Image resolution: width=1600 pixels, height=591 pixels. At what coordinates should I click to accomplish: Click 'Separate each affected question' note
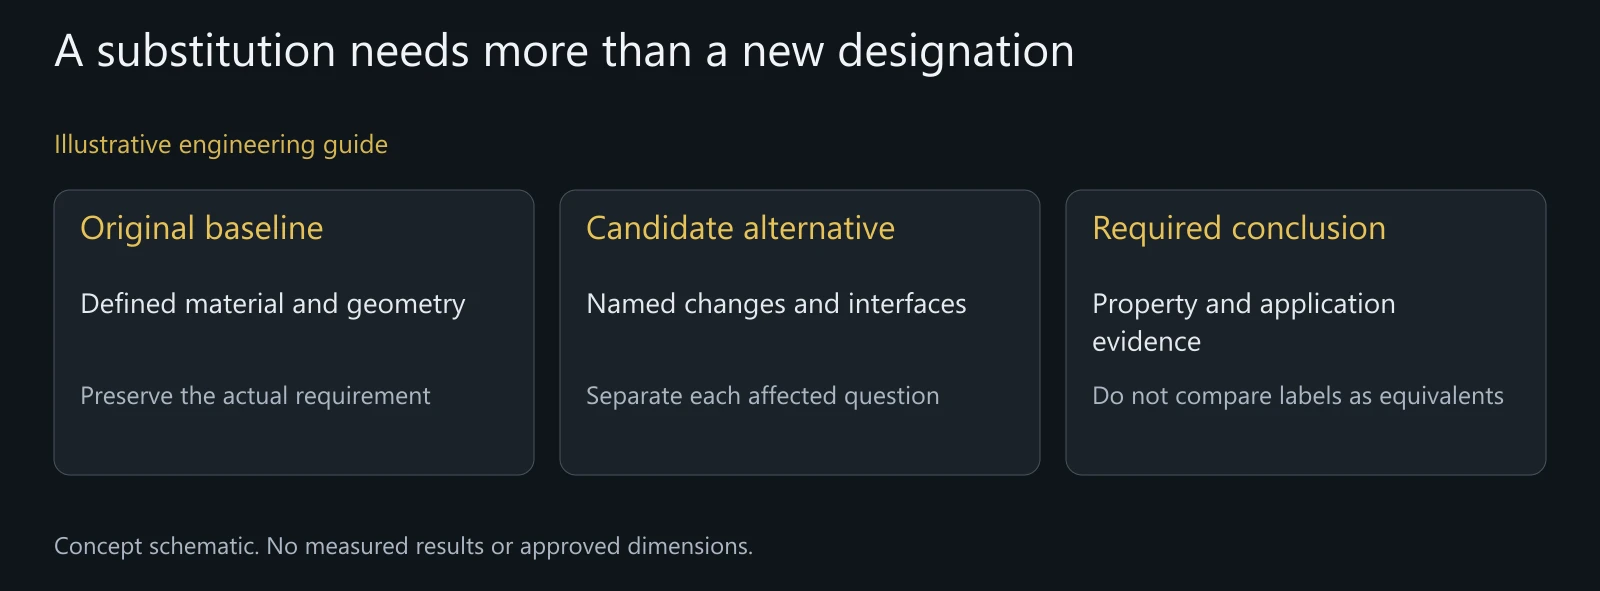tap(762, 397)
